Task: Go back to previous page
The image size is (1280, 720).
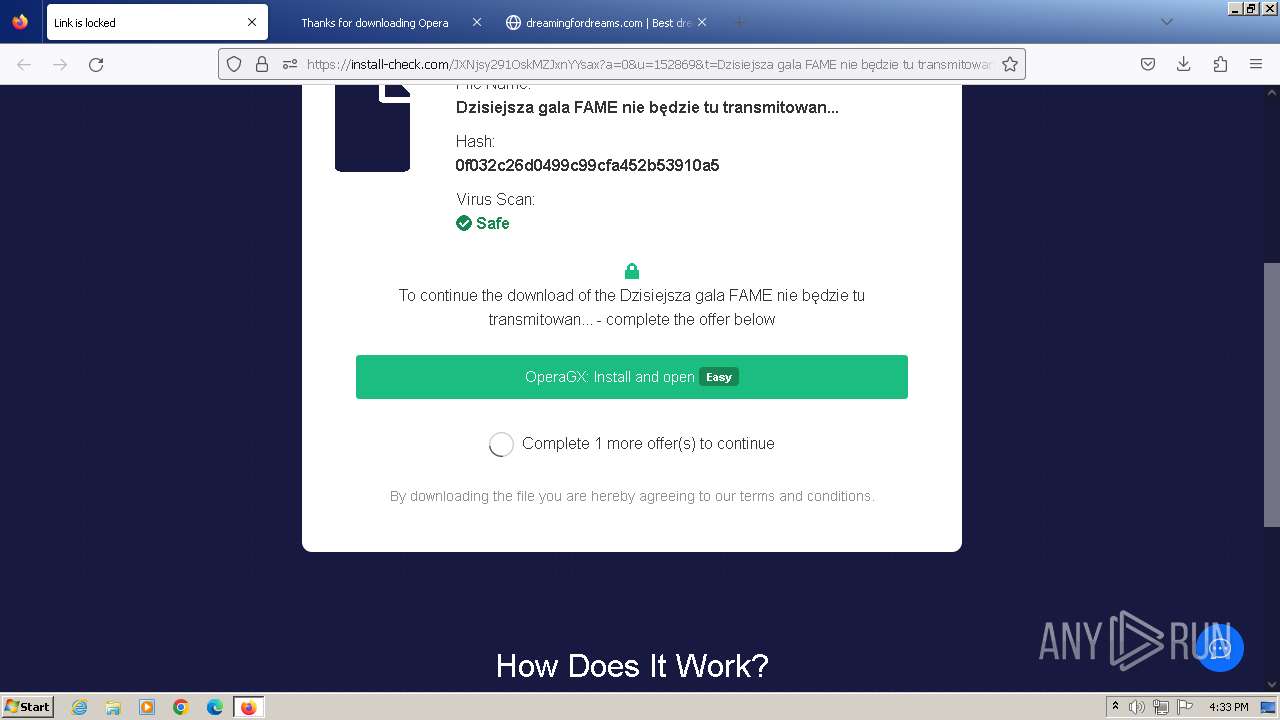Action: [24, 64]
